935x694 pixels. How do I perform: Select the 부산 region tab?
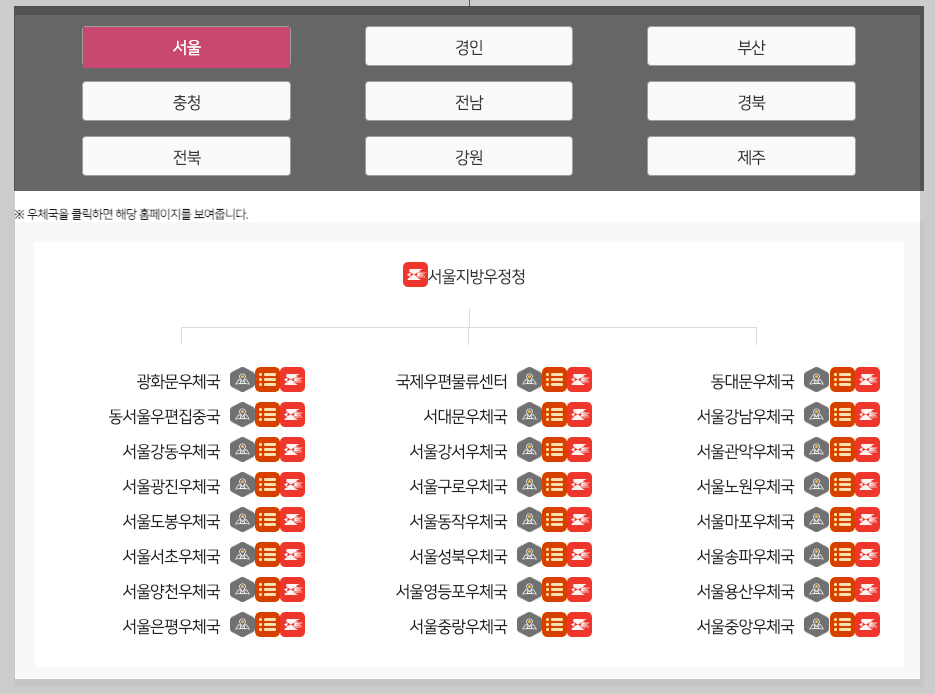[751, 45]
